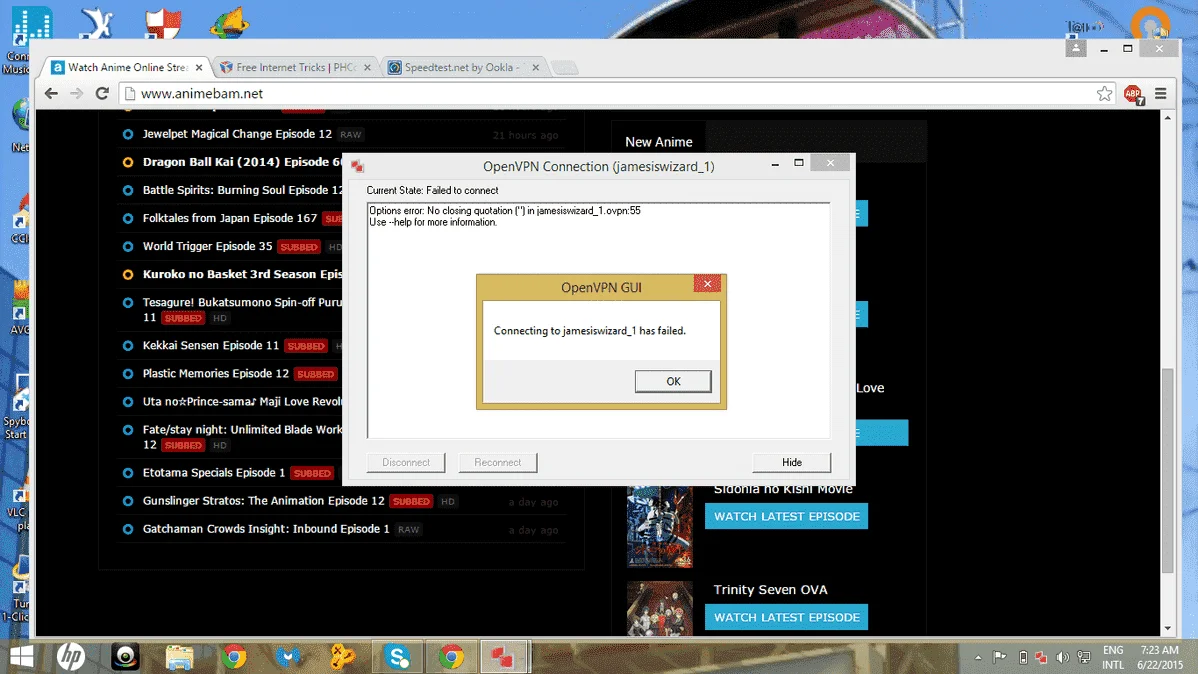
Task: Click the network icon in the tray
Action: [x=1083, y=657]
